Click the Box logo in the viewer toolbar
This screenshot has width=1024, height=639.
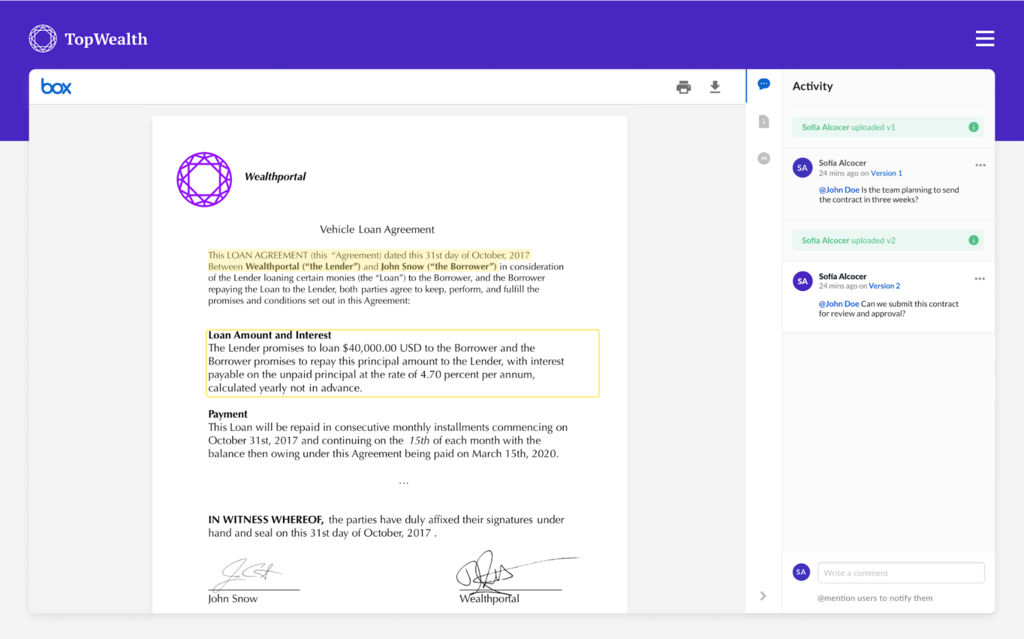click(56, 86)
